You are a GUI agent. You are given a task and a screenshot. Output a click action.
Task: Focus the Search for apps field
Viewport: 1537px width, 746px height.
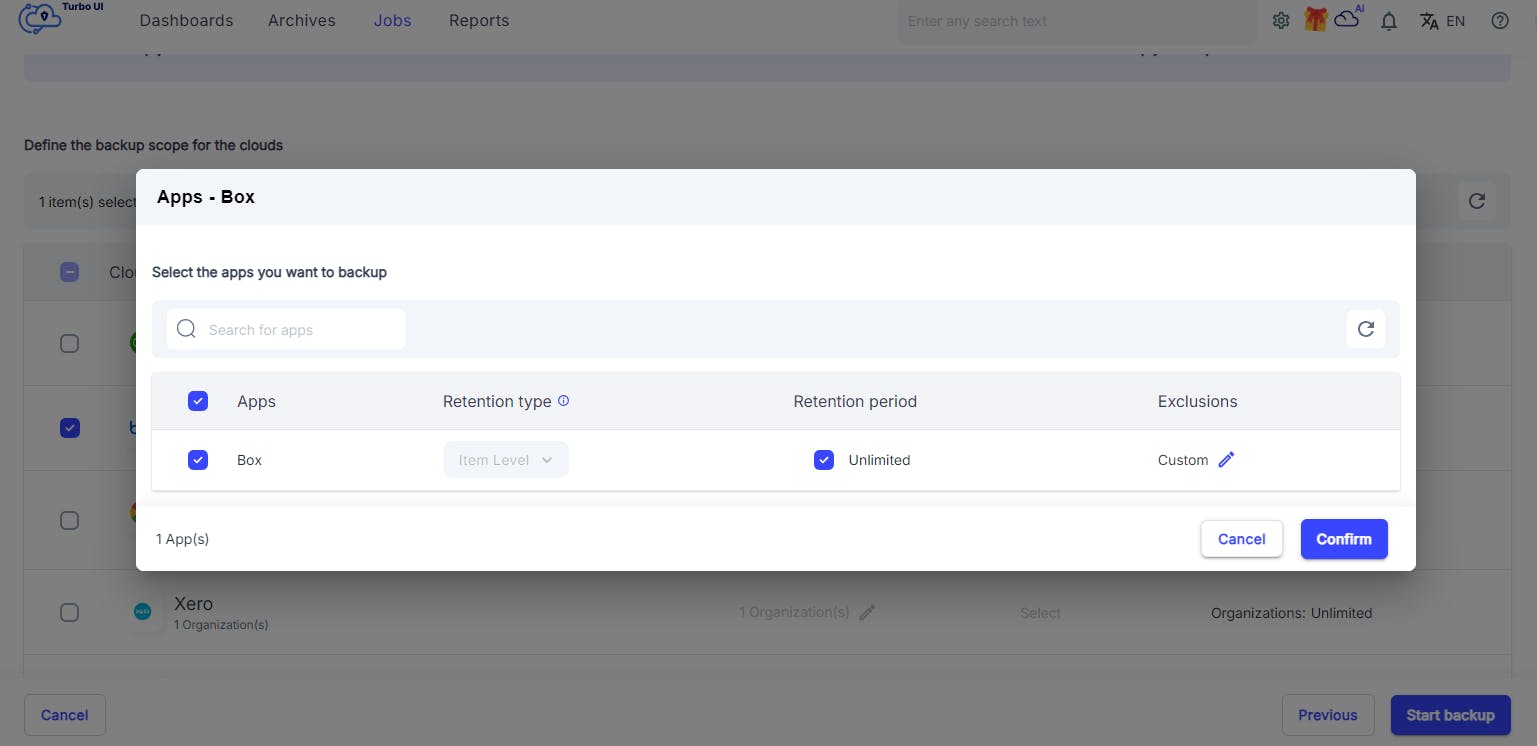pyautogui.click(x=286, y=329)
